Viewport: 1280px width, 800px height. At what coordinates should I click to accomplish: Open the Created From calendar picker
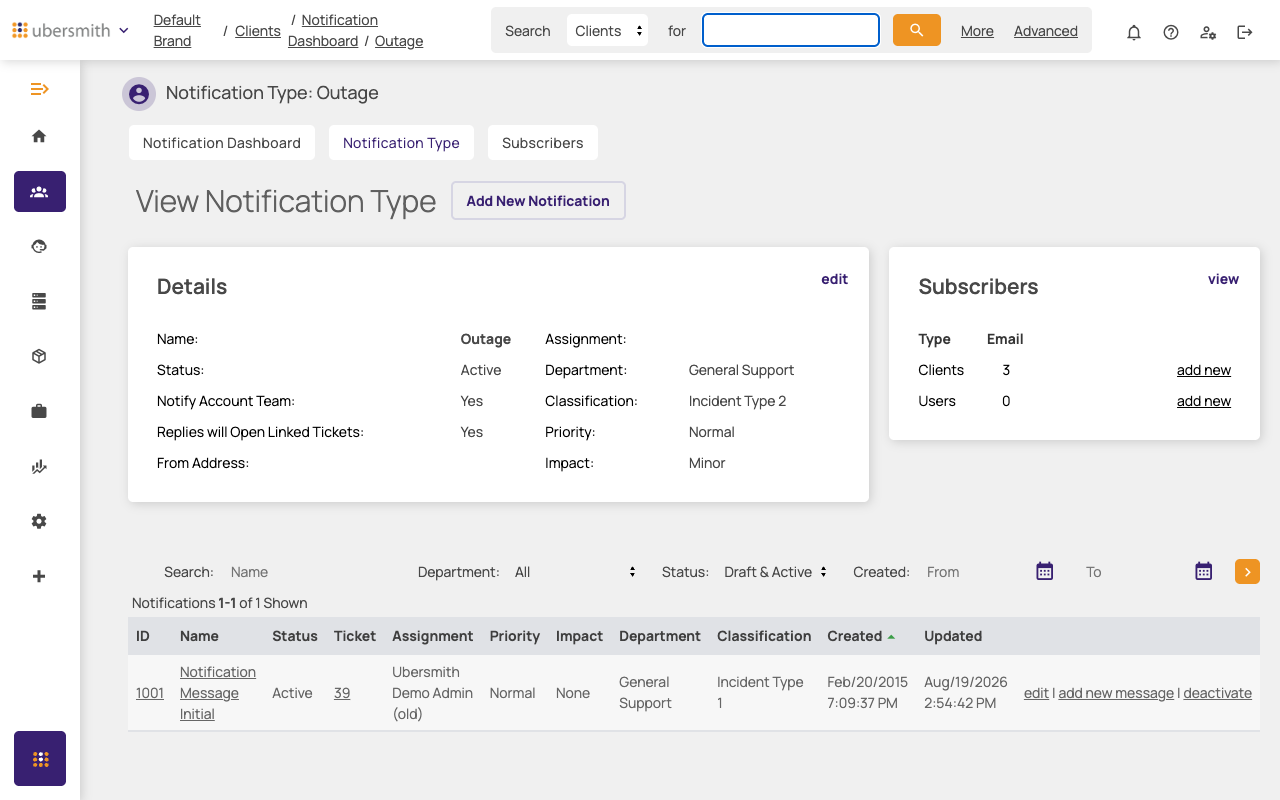[x=1045, y=571]
